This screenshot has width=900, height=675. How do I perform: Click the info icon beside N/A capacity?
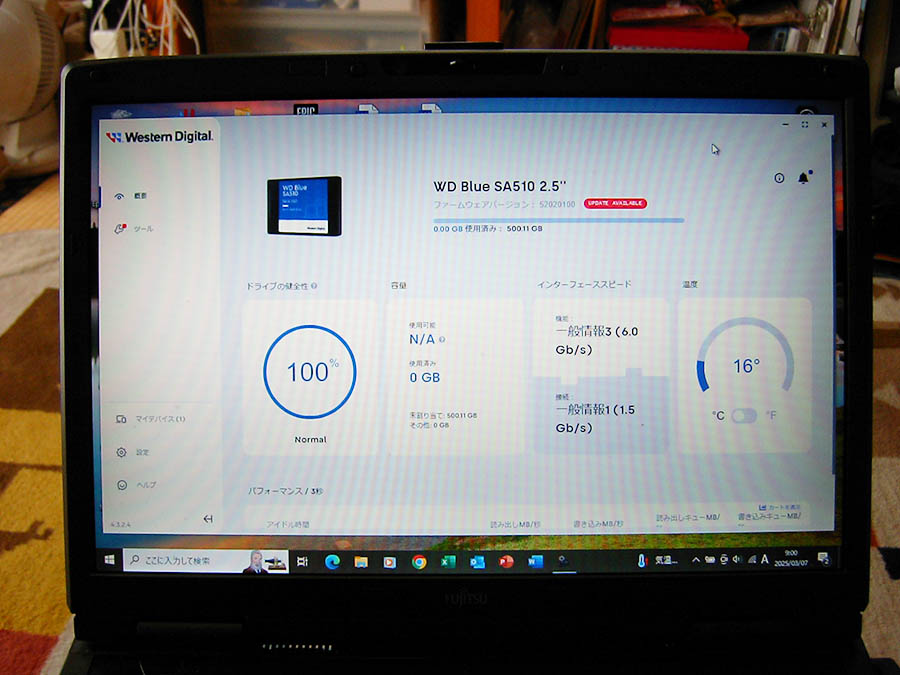coord(442,339)
